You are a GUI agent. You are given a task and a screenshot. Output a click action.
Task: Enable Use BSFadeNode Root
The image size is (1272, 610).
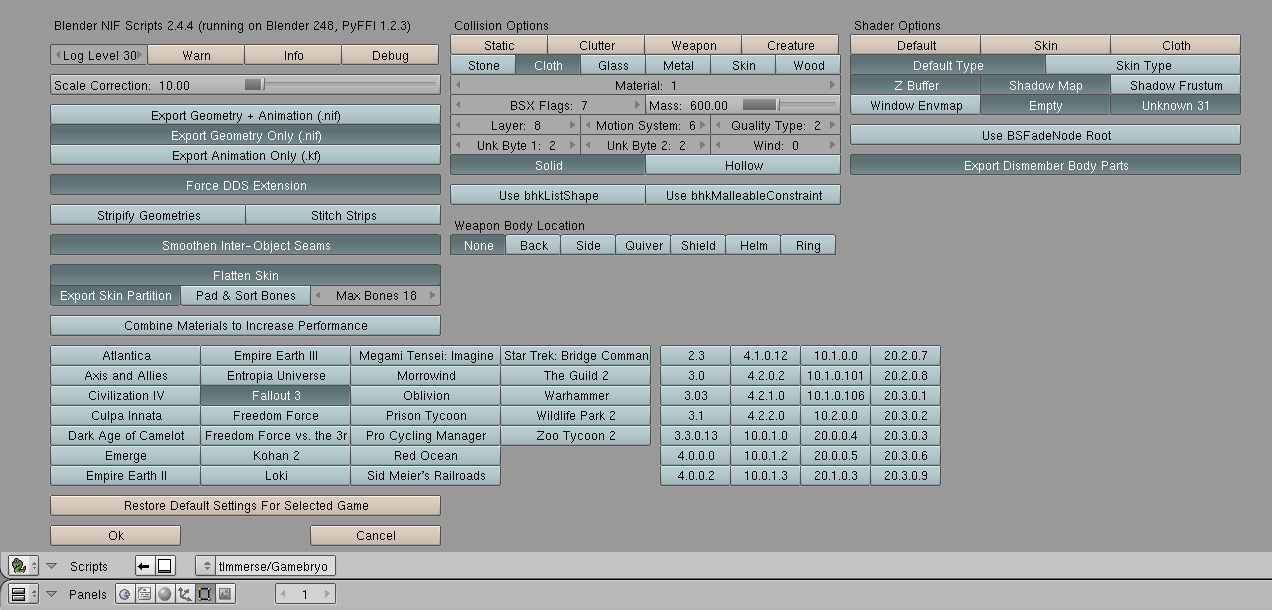click(1045, 135)
